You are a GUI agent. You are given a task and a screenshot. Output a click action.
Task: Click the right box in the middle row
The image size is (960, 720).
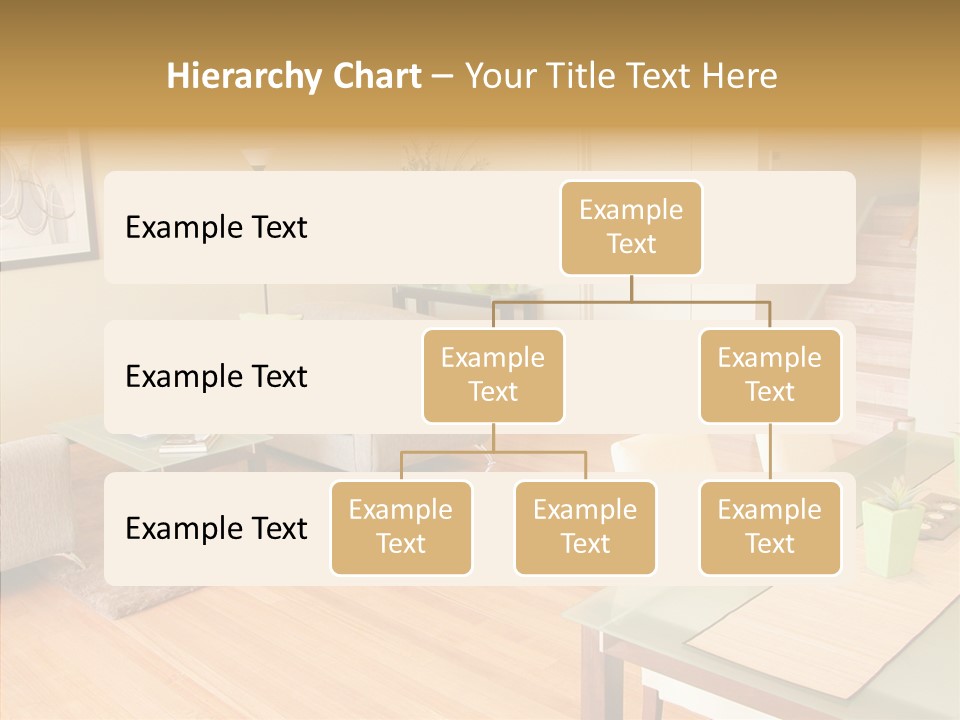[770, 375]
